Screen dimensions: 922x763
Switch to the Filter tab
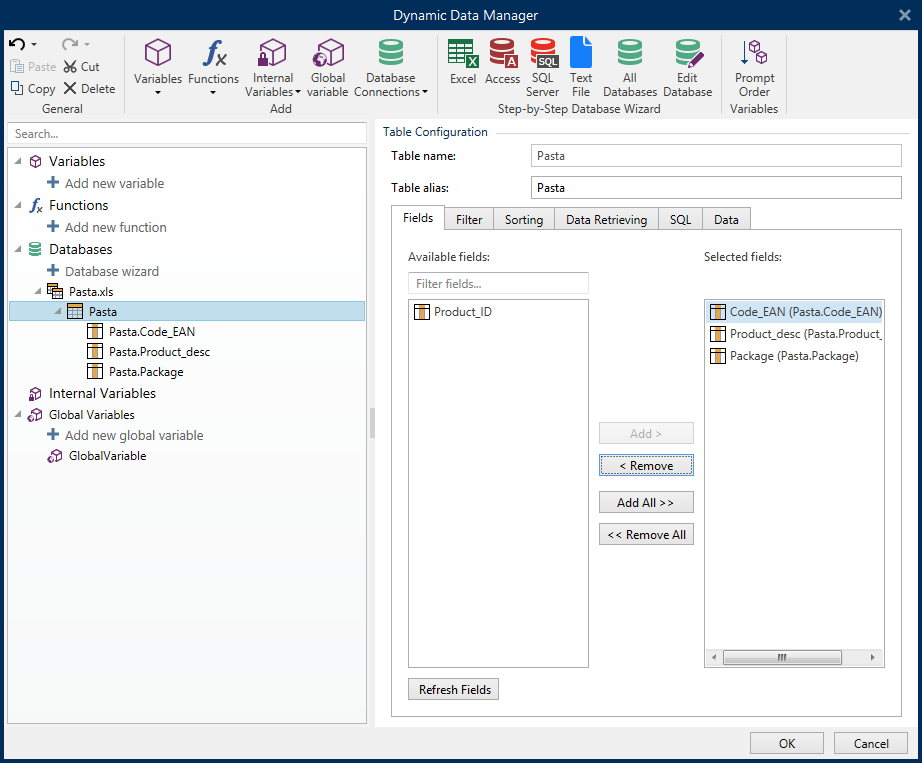pos(469,220)
